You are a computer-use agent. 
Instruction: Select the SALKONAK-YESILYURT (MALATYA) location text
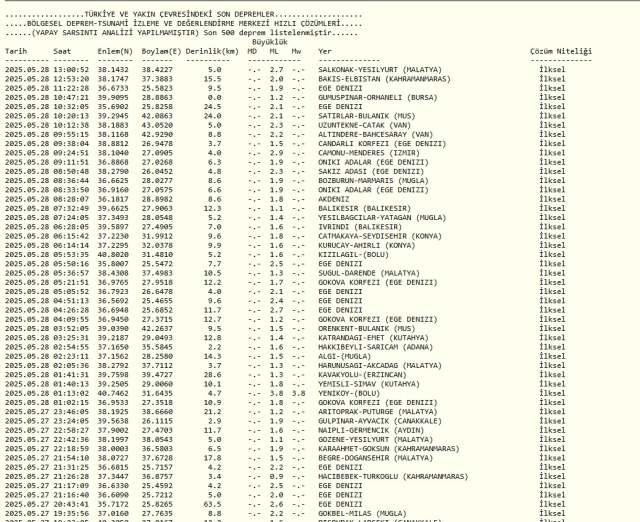[x=380, y=70]
